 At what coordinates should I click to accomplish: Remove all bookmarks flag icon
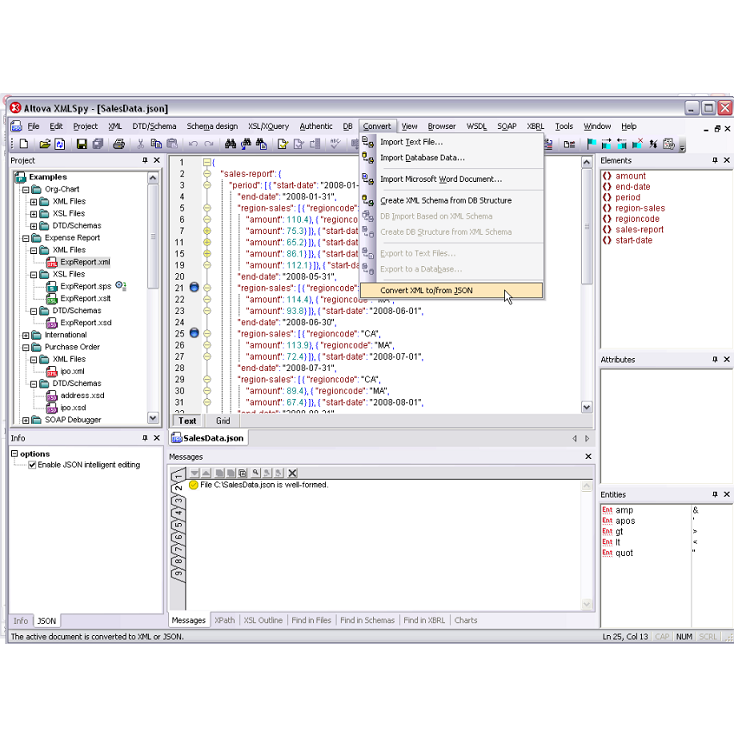pos(637,144)
